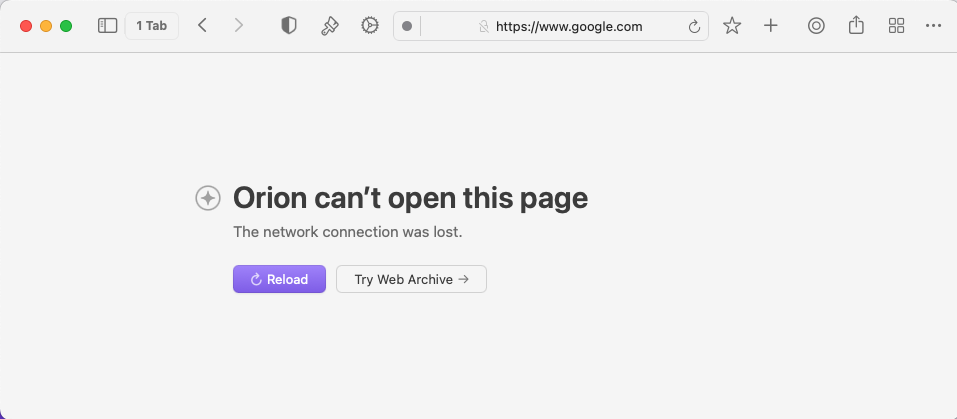This screenshot has width=957, height=419.
Task: Maximize the window with green button
Action: point(66,26)
